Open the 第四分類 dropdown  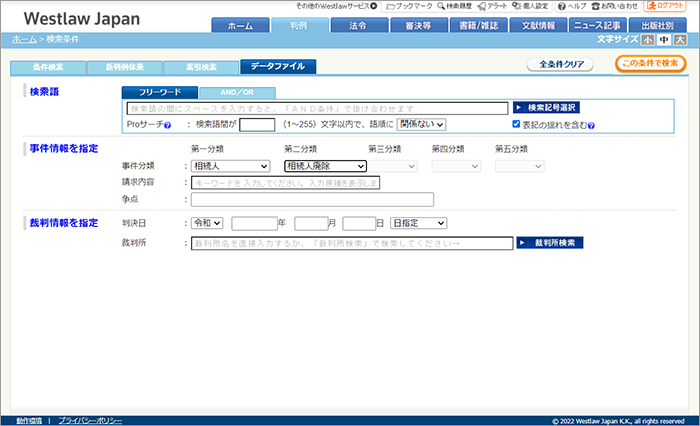[x=456, y=166]
